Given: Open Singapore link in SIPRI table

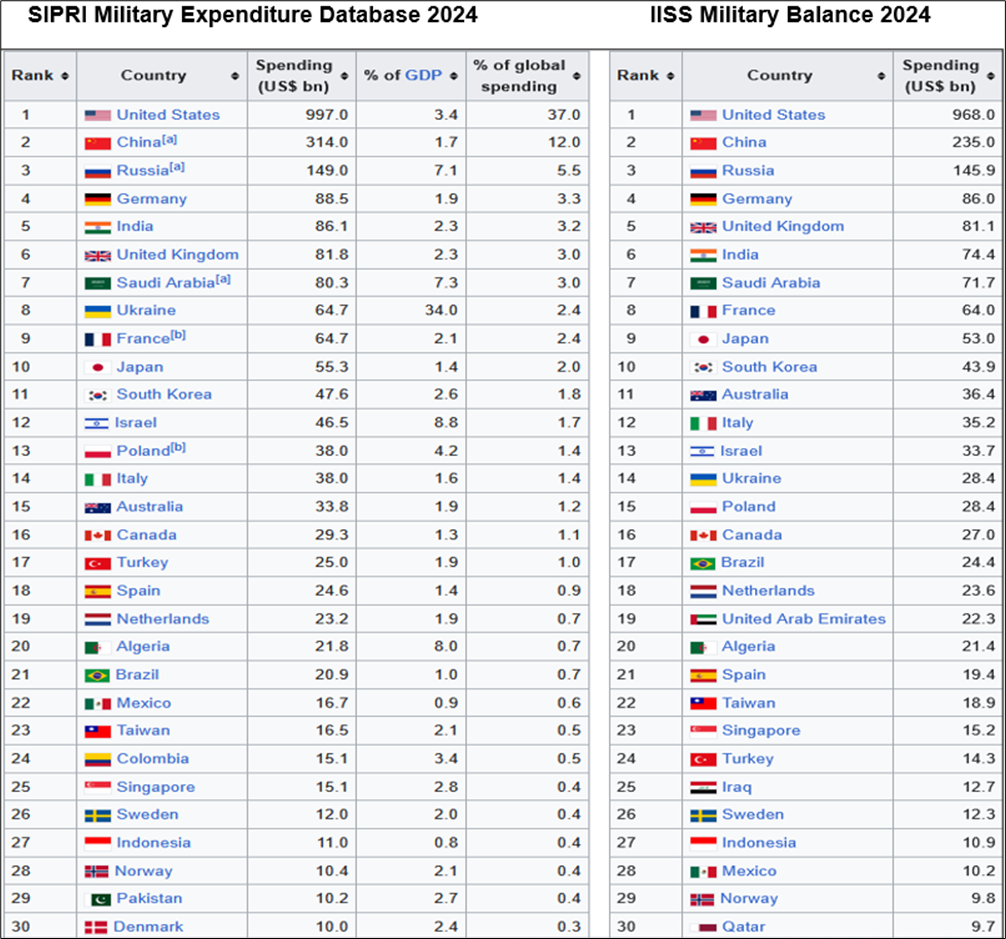Looking at the screenshot, I should click(156, 787).
